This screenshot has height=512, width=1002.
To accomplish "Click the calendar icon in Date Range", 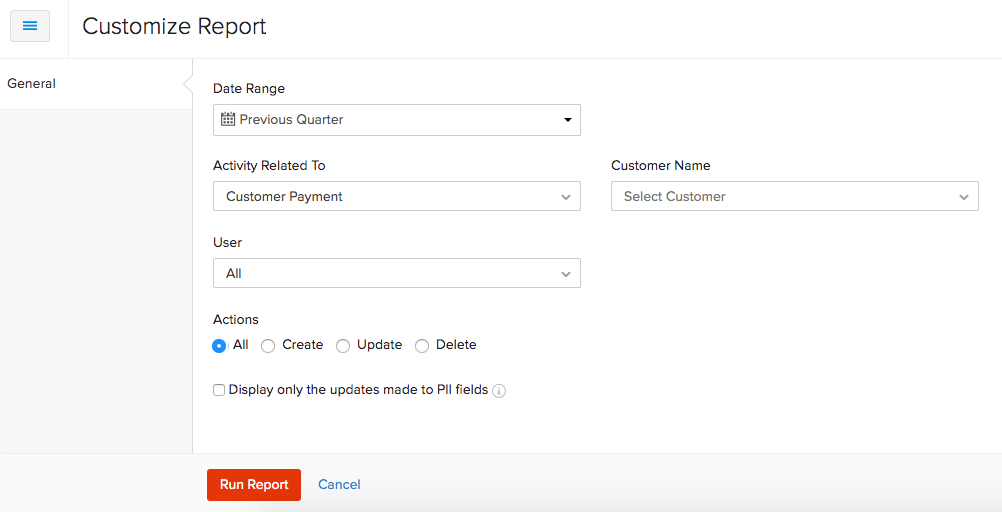I will point(228,119).
